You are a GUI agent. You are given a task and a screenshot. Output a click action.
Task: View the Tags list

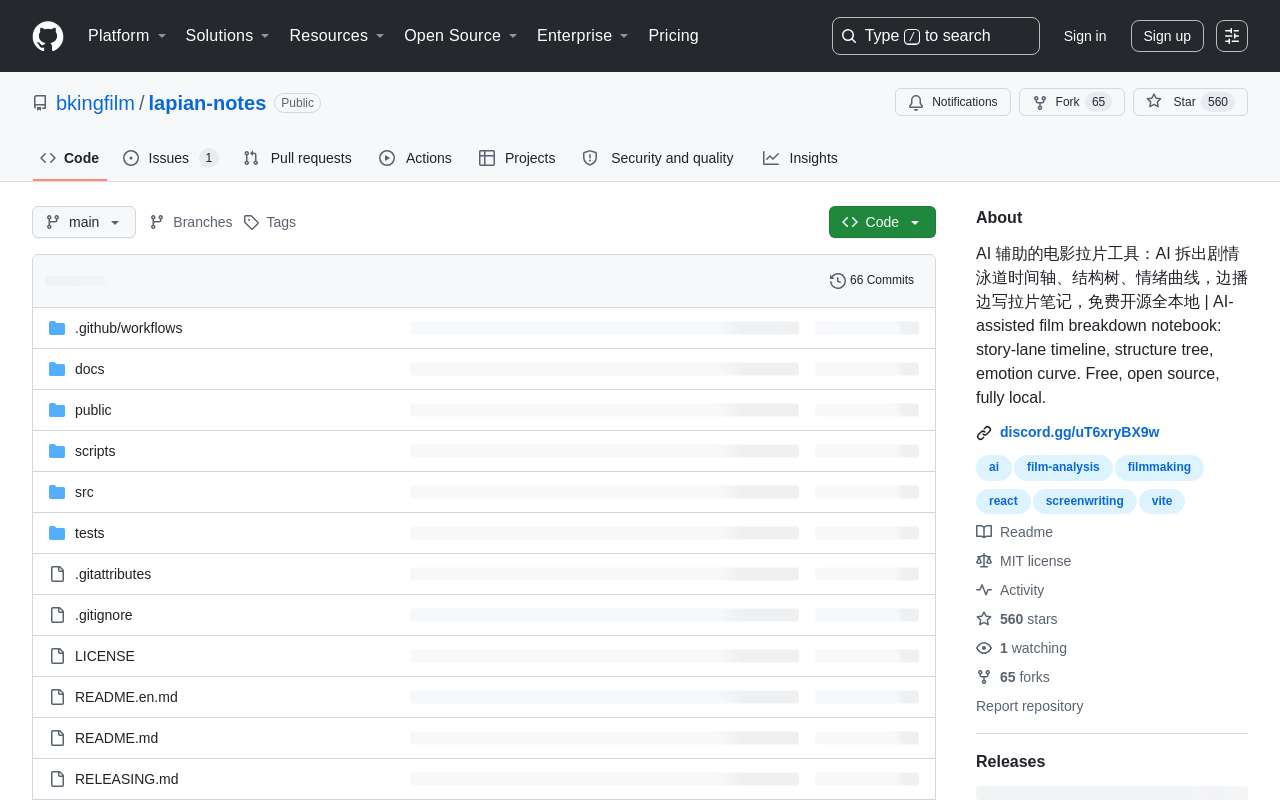(270, 222)
